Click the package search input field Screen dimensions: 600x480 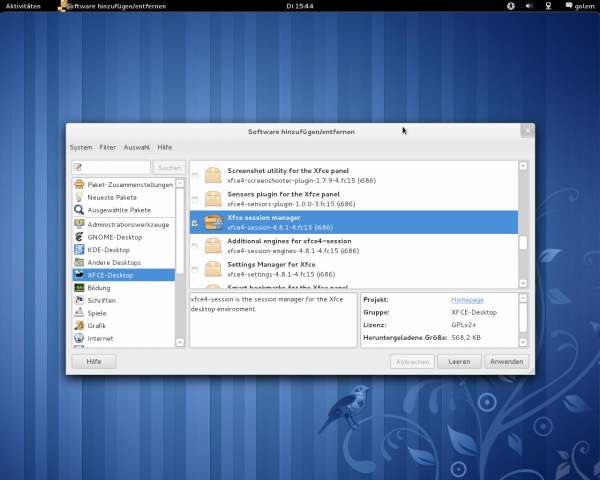point(111,167)
